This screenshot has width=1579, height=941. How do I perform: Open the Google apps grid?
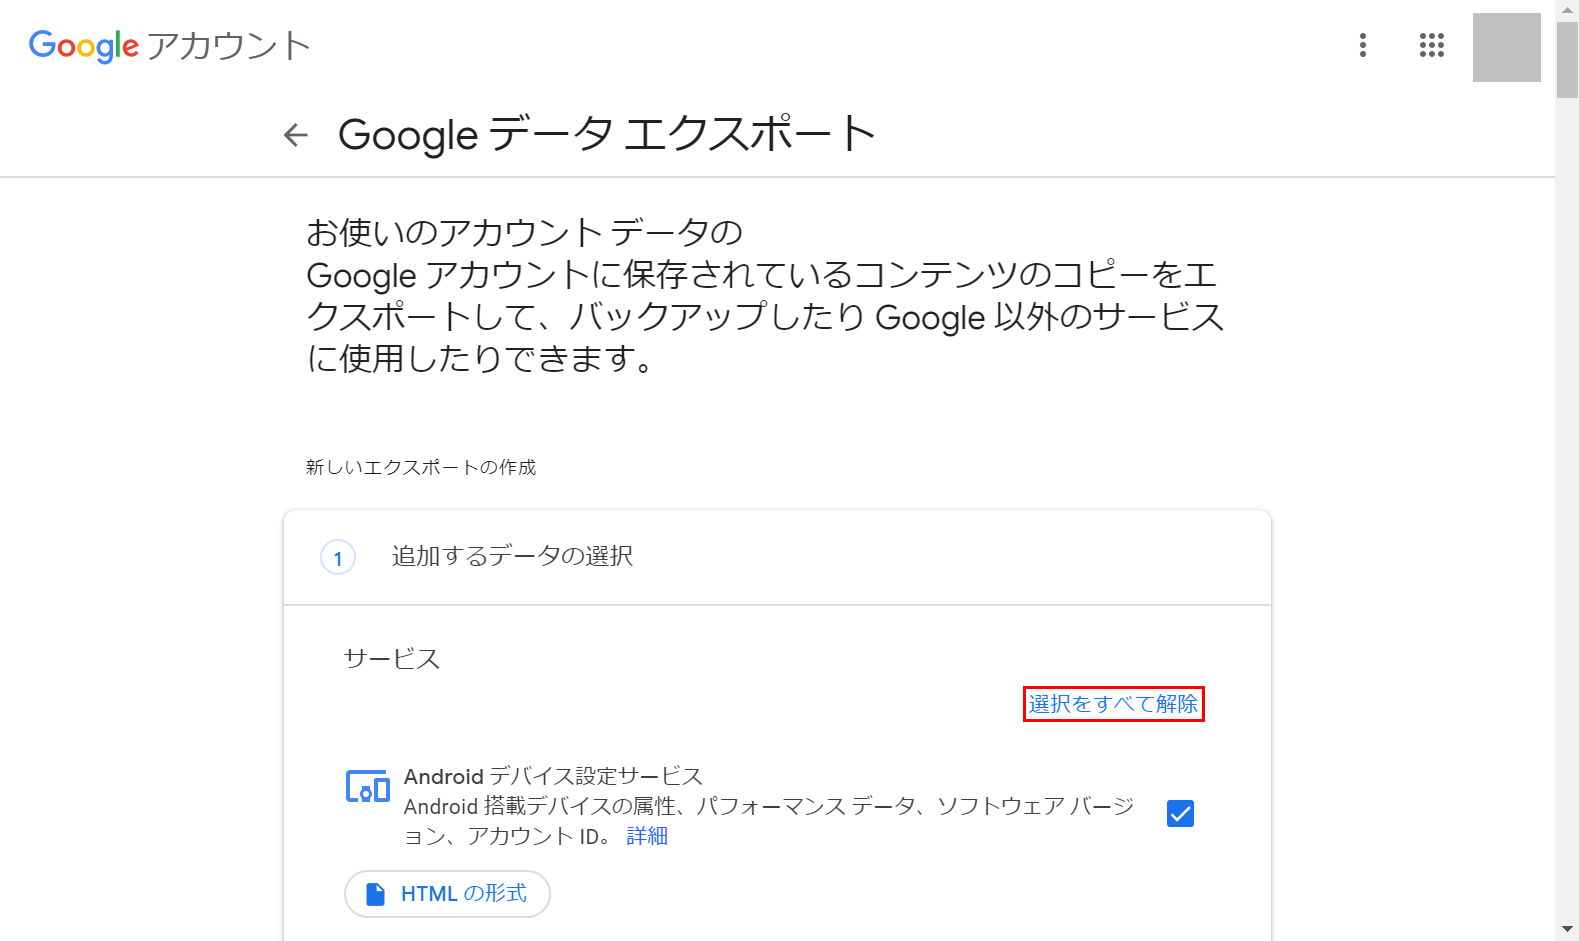click(1431, 45)
